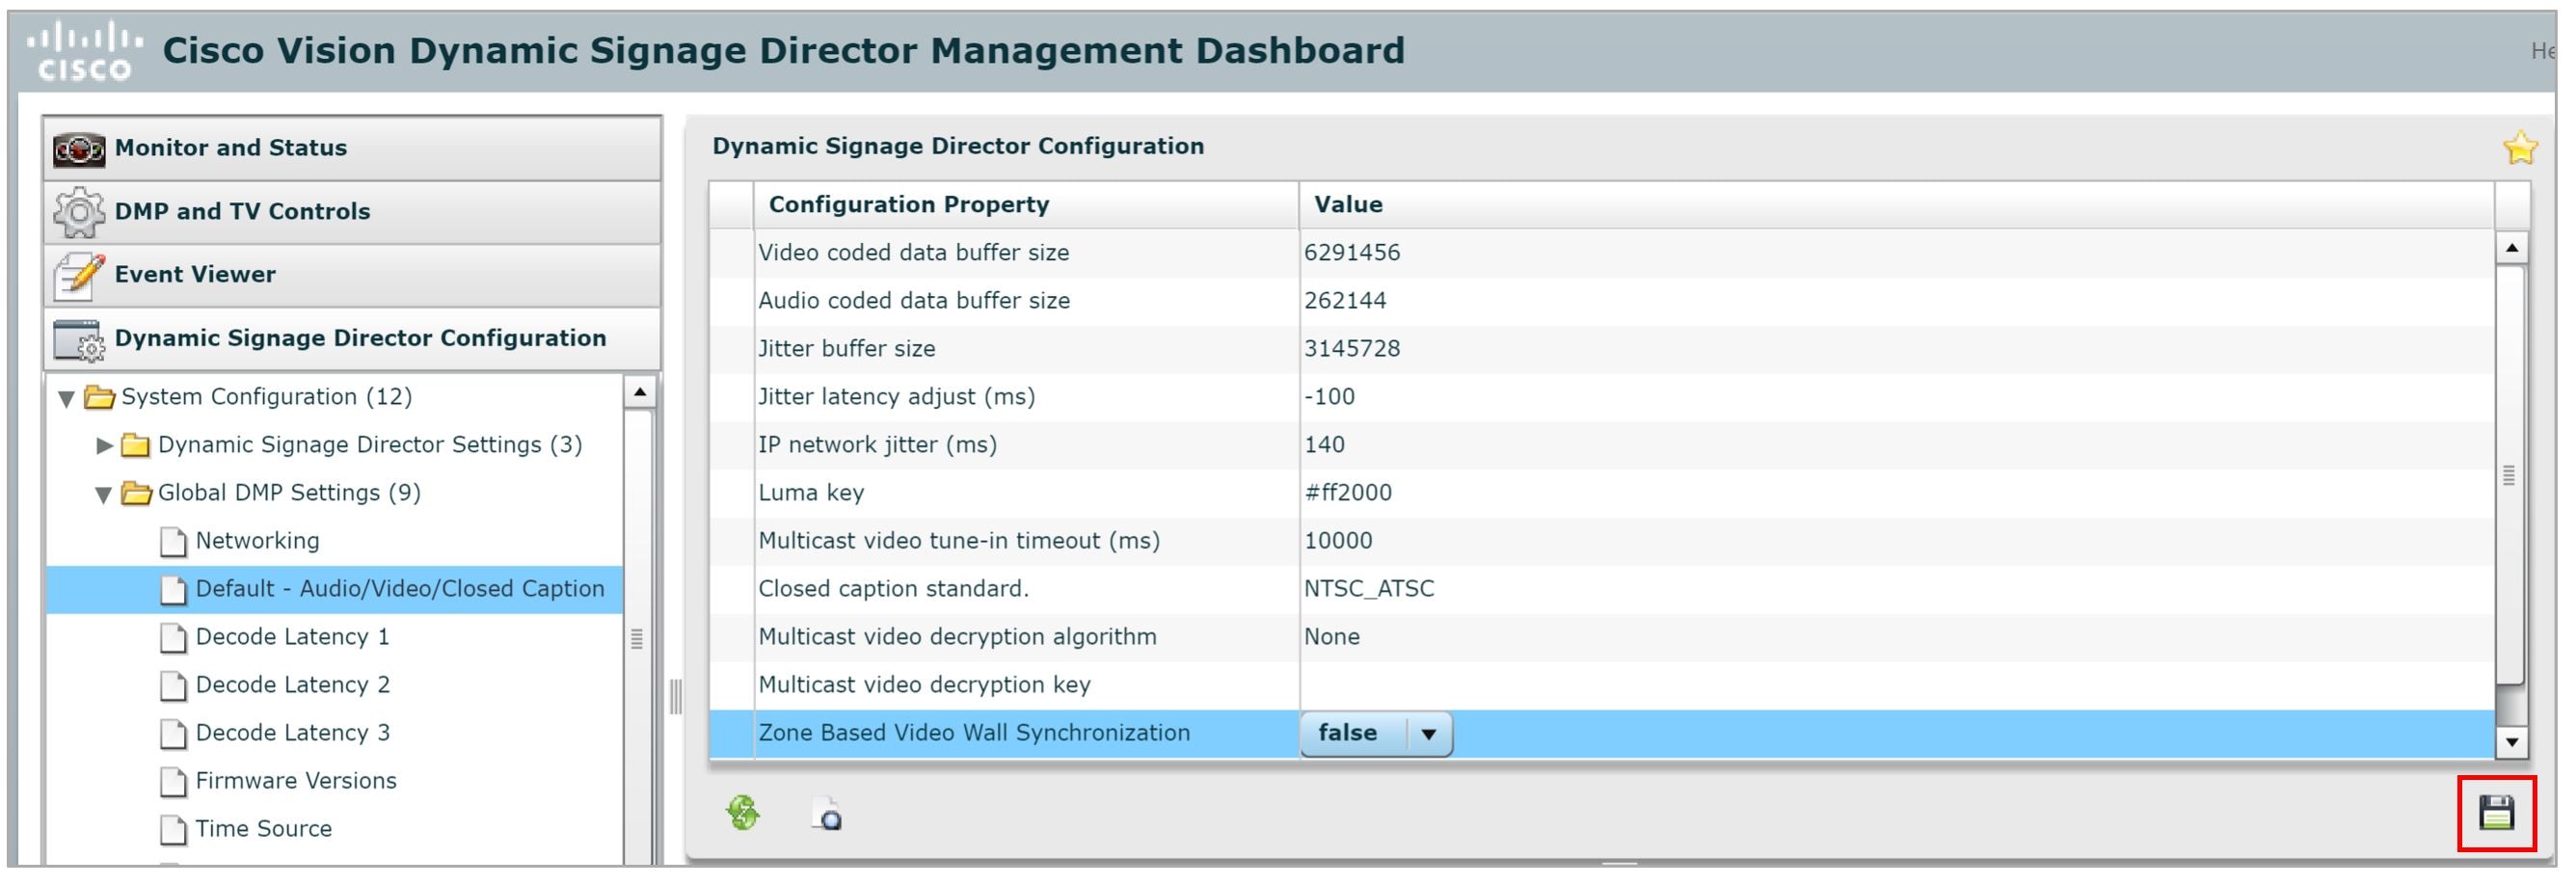
Task: Select the Zone Based Video Wall Synchronization row
Action: pos(973,732)
